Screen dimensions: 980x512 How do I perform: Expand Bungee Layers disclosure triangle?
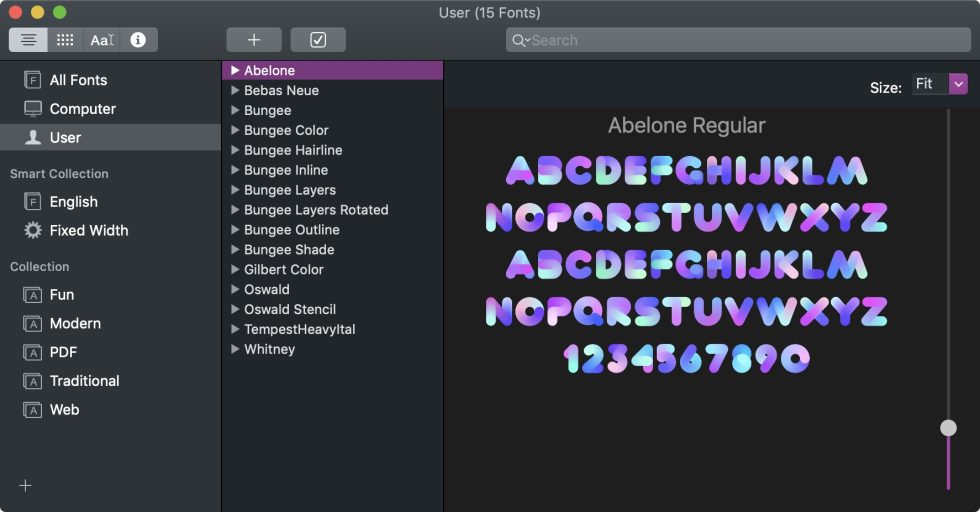coord(235,189)
